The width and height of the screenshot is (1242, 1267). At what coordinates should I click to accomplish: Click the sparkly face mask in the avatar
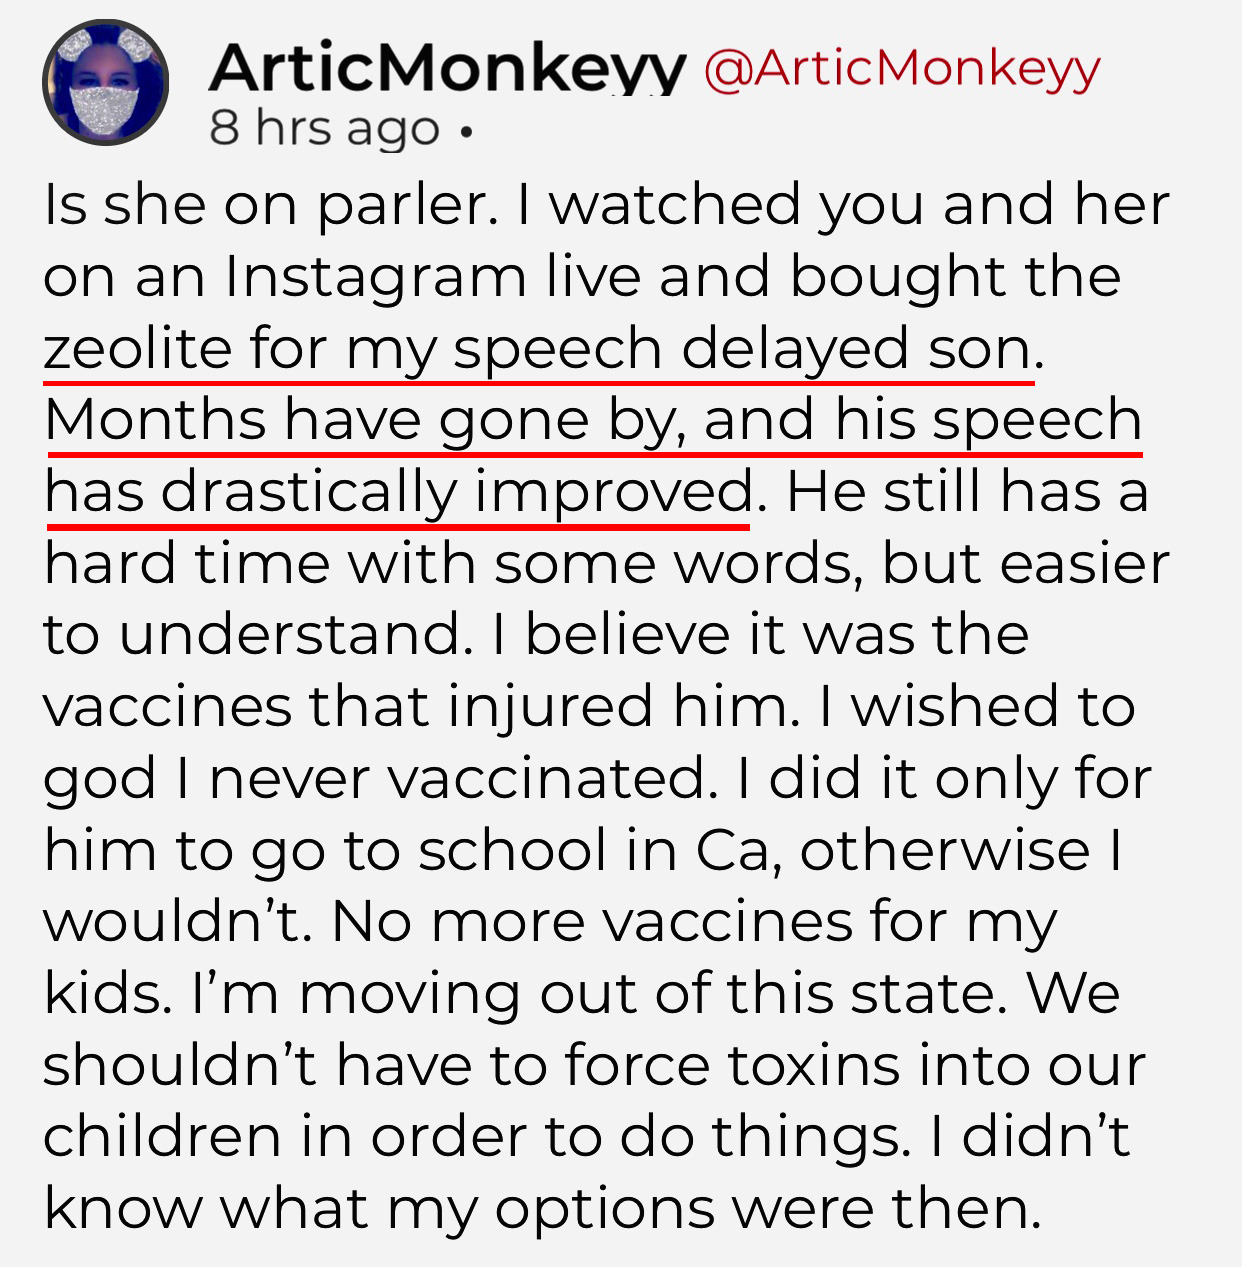click(x=106, y=109)
